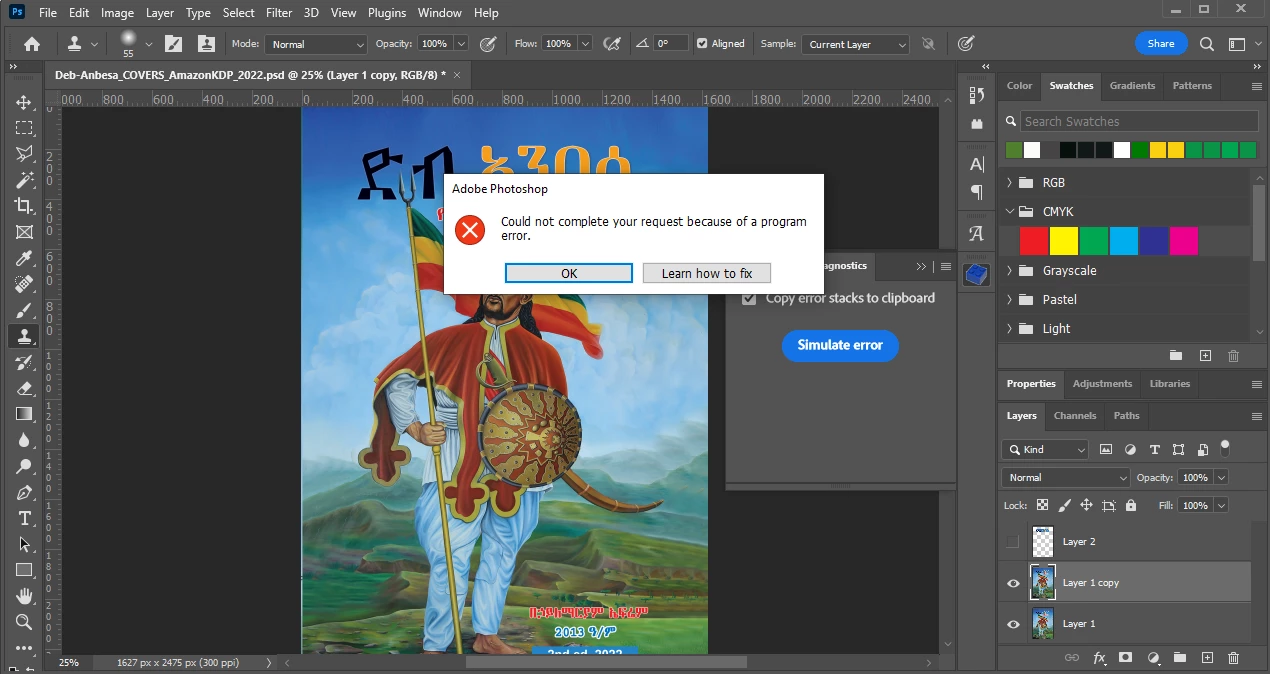Go to the Home screen icon

pos(32,44)
